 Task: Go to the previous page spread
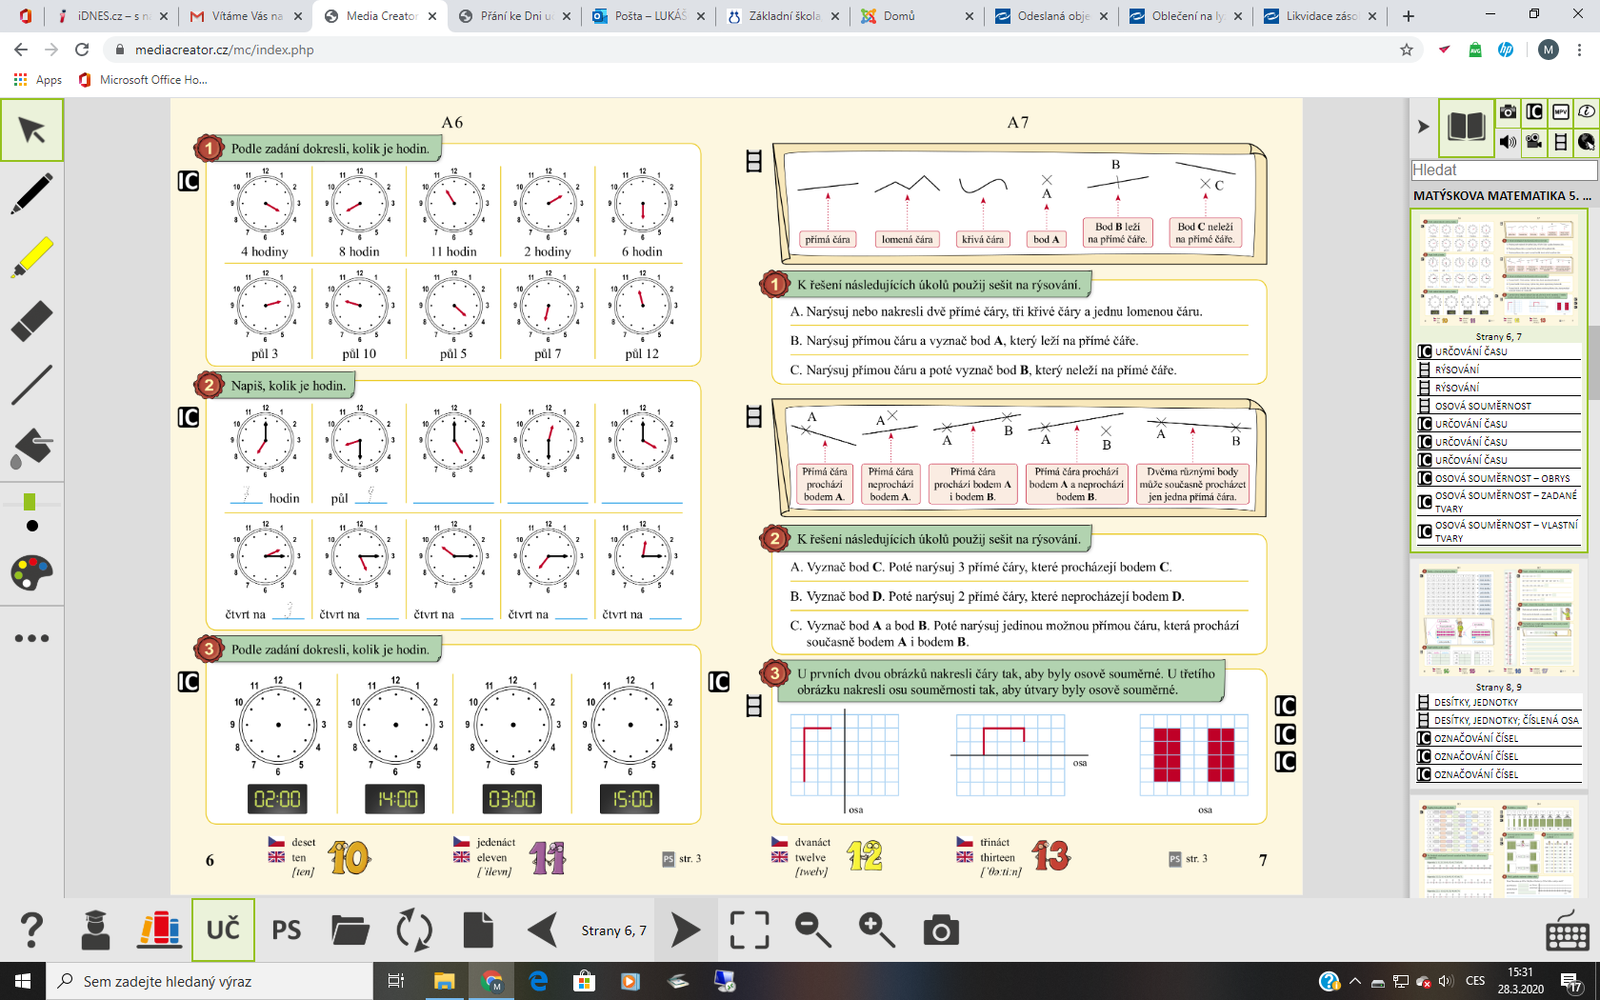tap(543, 930)
